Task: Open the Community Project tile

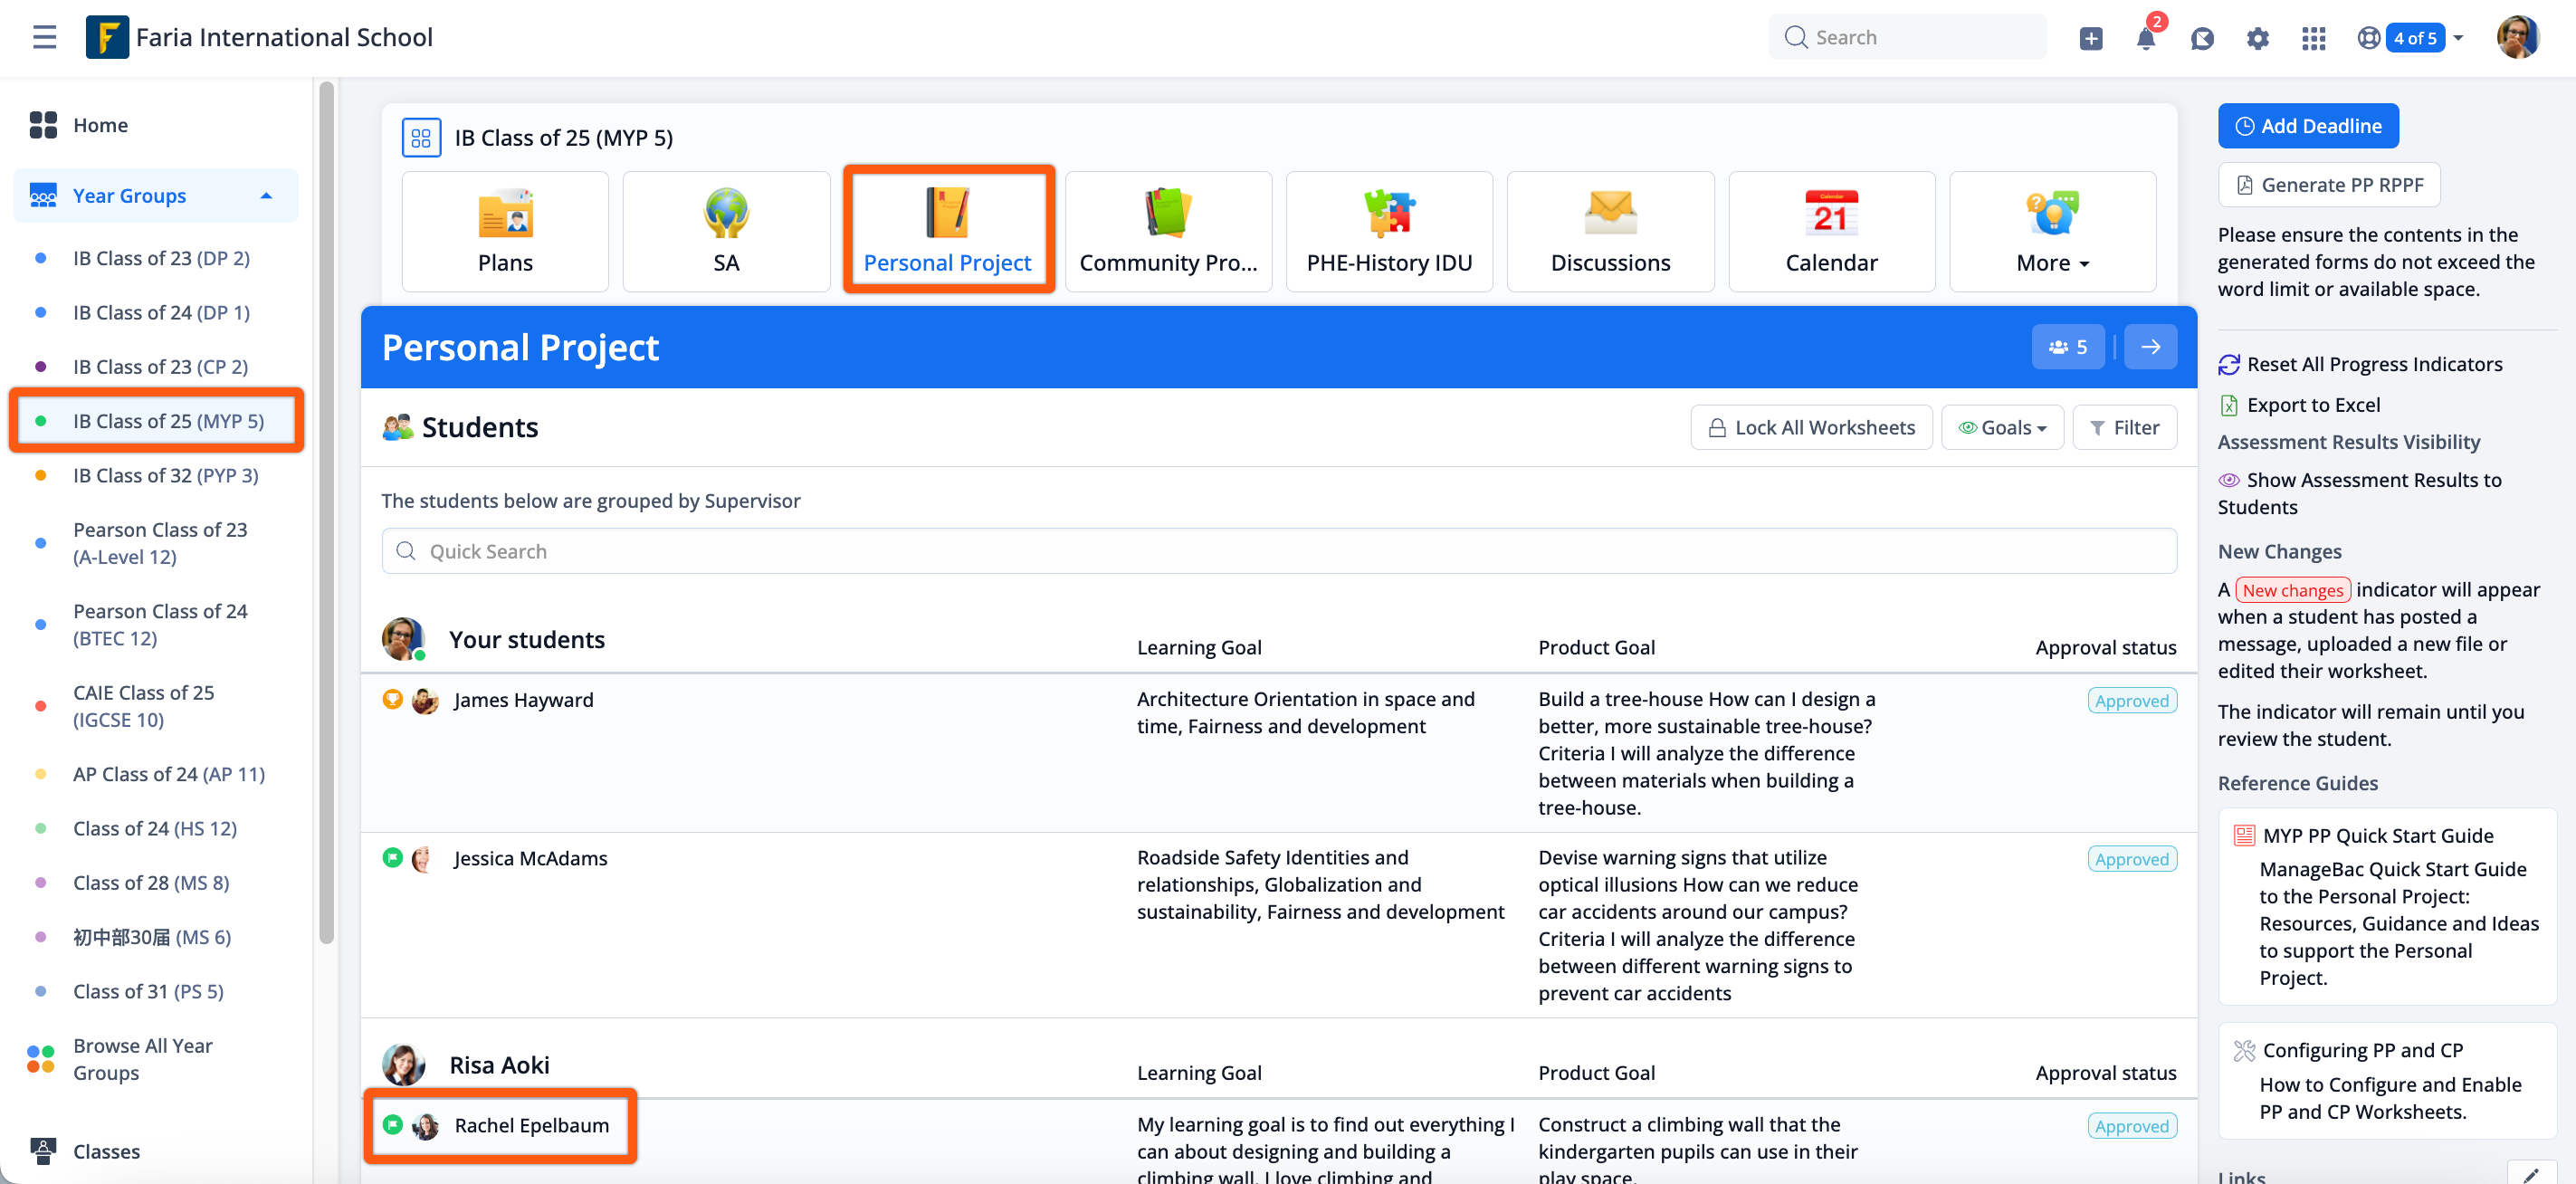Action: point(1168,231)
